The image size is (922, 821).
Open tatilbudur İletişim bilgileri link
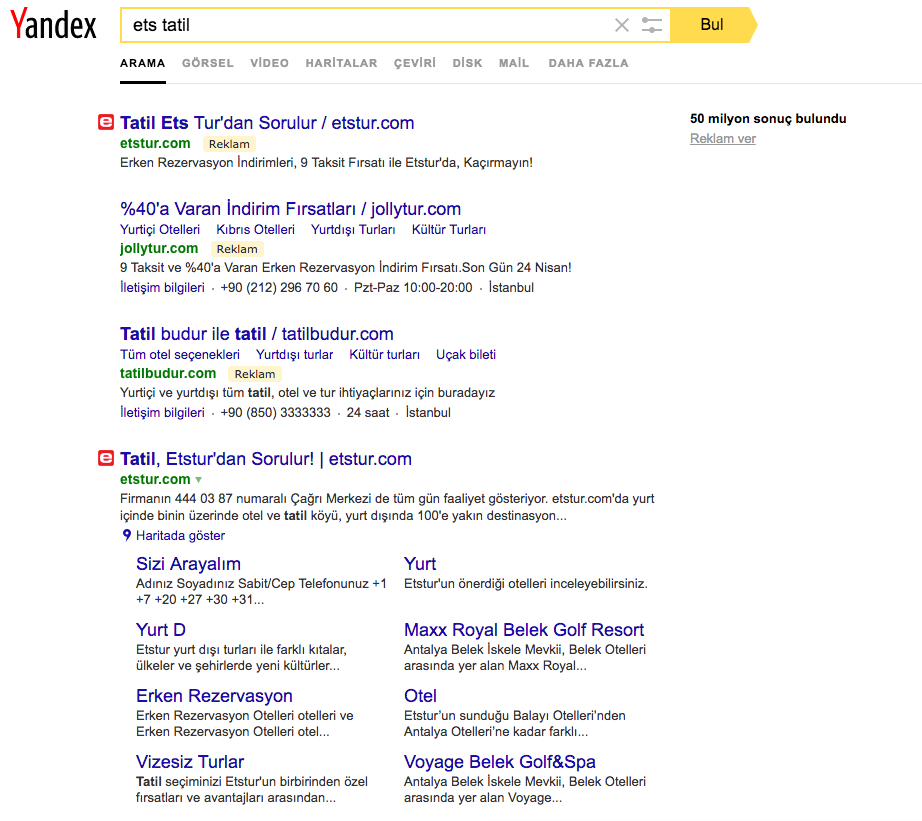(162, 413)
